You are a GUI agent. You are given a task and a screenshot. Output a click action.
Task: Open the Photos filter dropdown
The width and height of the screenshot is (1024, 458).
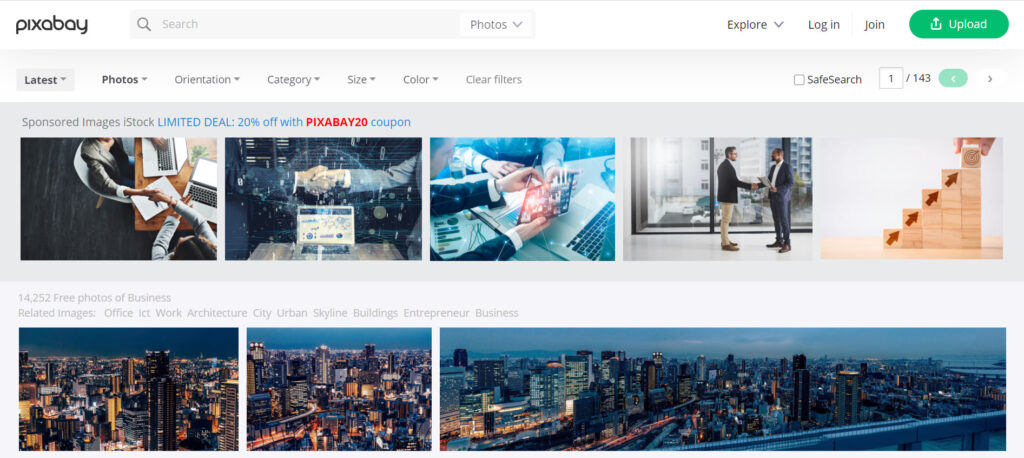(124, 79)
